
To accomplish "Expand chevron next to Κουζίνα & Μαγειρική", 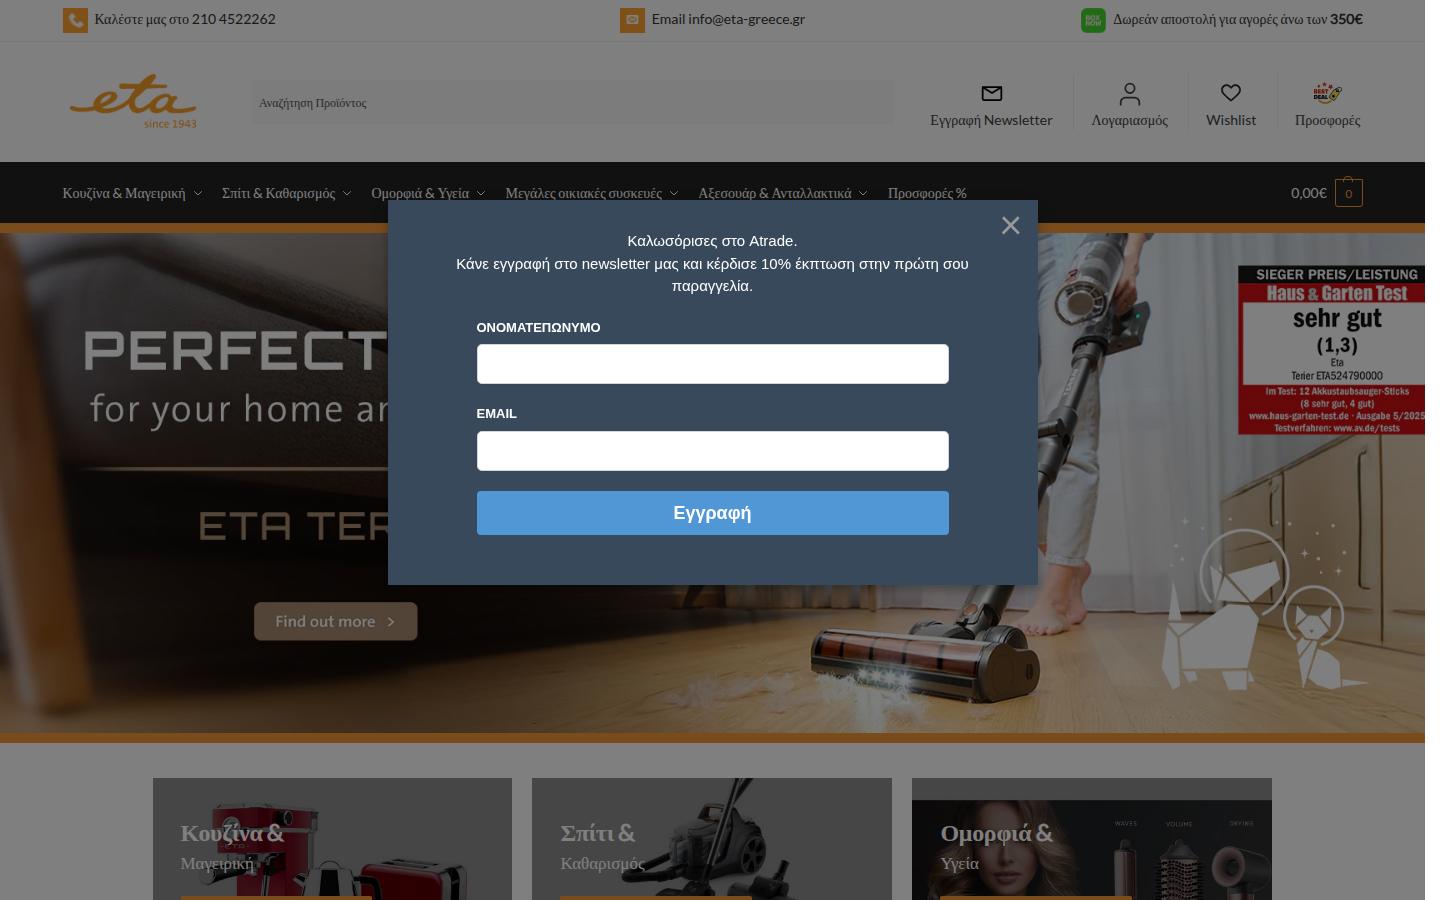I will [198, 194].
